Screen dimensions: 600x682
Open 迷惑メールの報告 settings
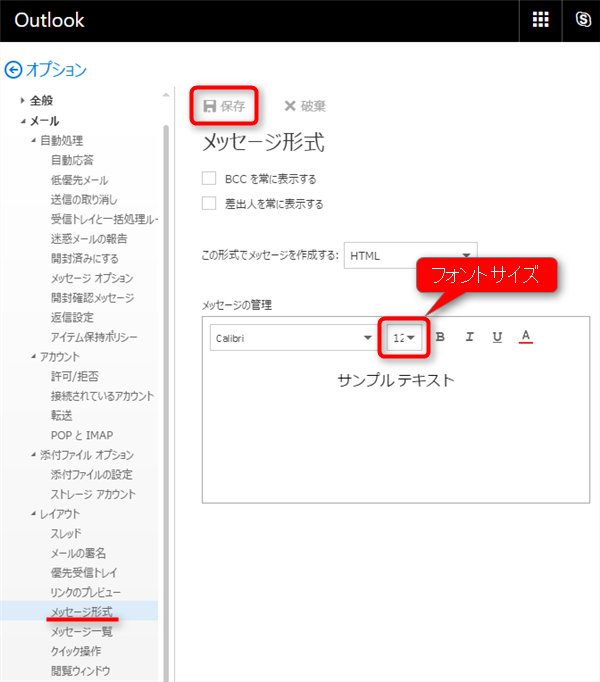pyautogui.click(x=89, y=239)
